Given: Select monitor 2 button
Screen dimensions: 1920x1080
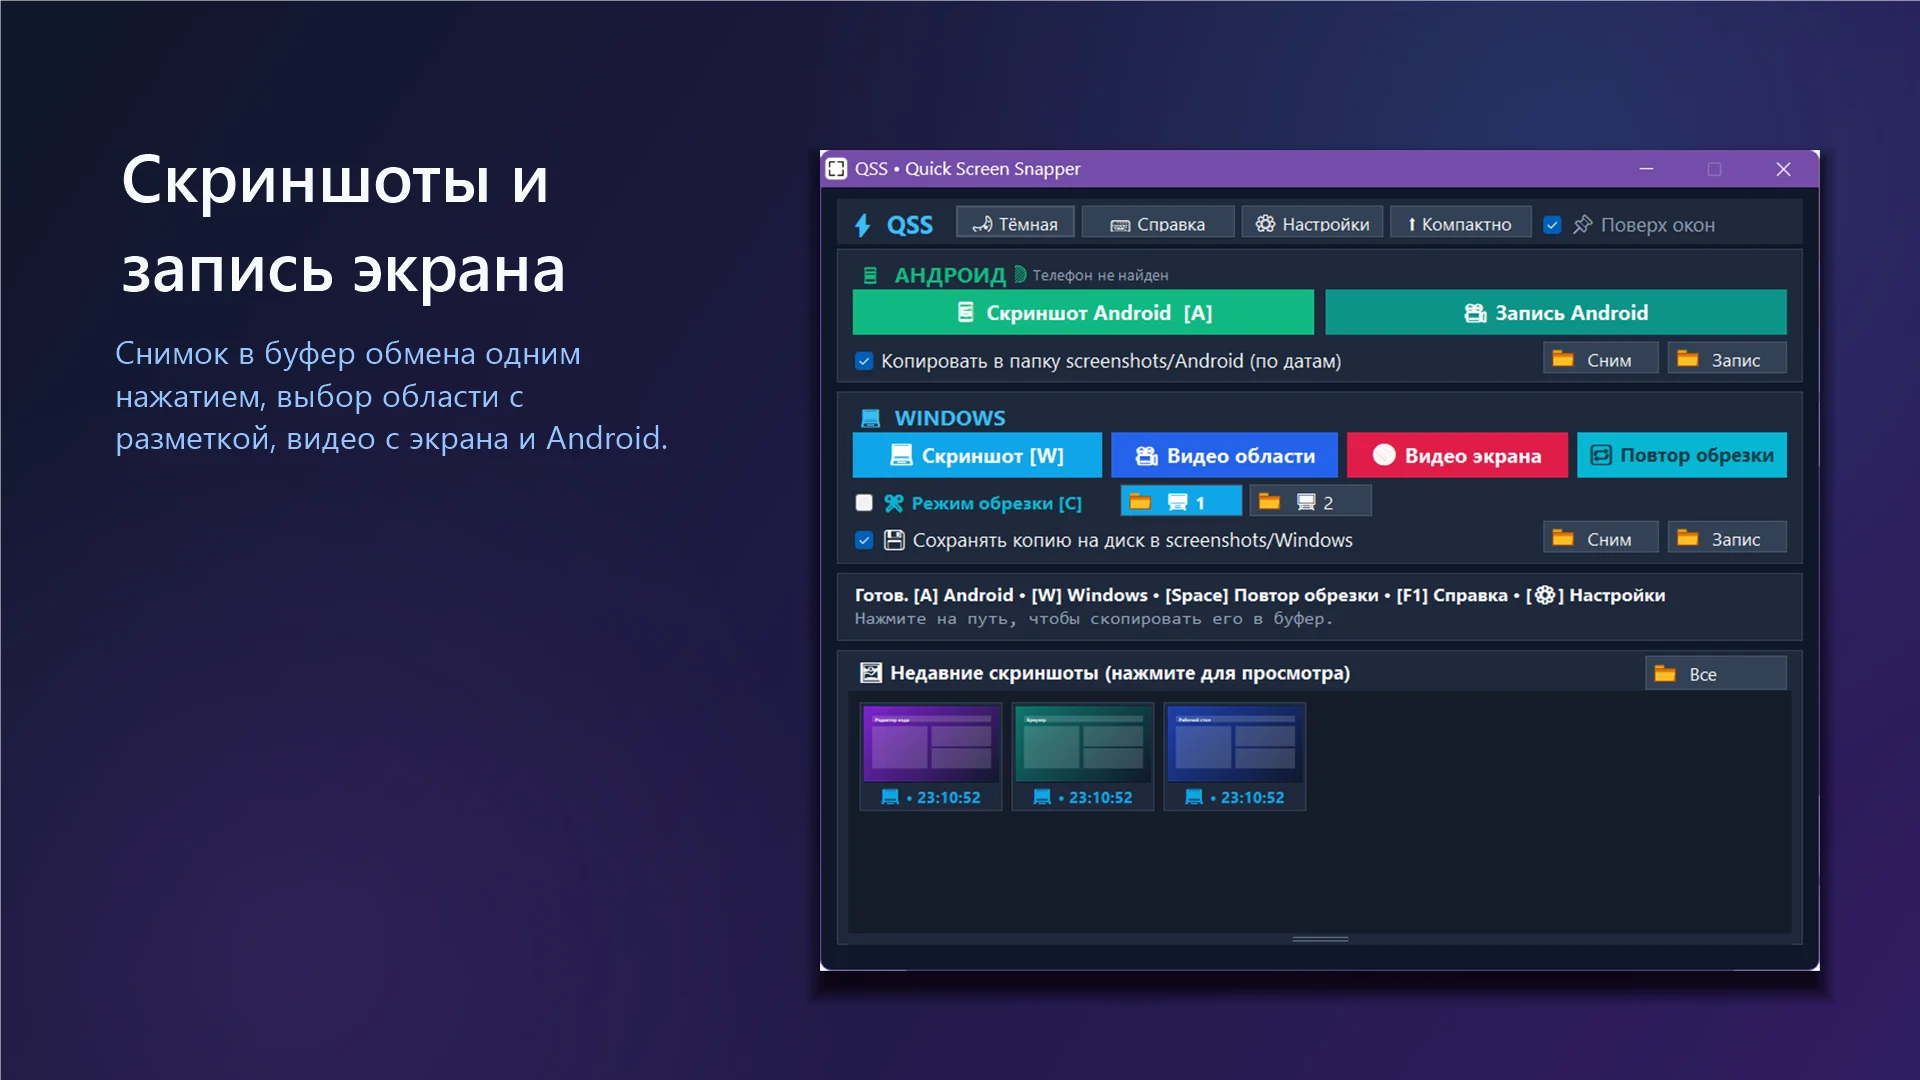Looking at the screenshot, I should pyautogui.click(x=1310, y=501).
